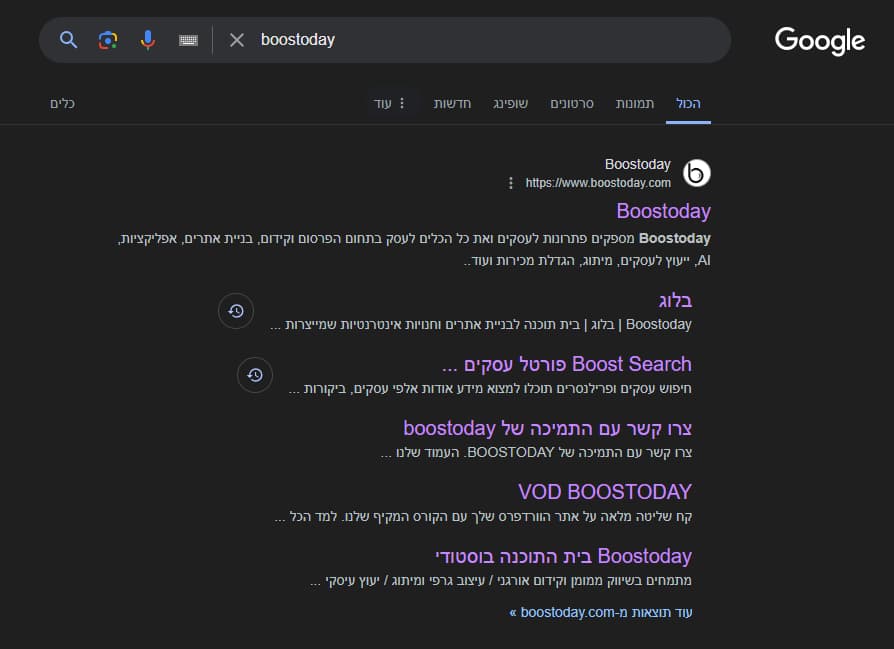Click history icon beside בלוג result
This screenshot has width=894, height=649.
point(236,311)
